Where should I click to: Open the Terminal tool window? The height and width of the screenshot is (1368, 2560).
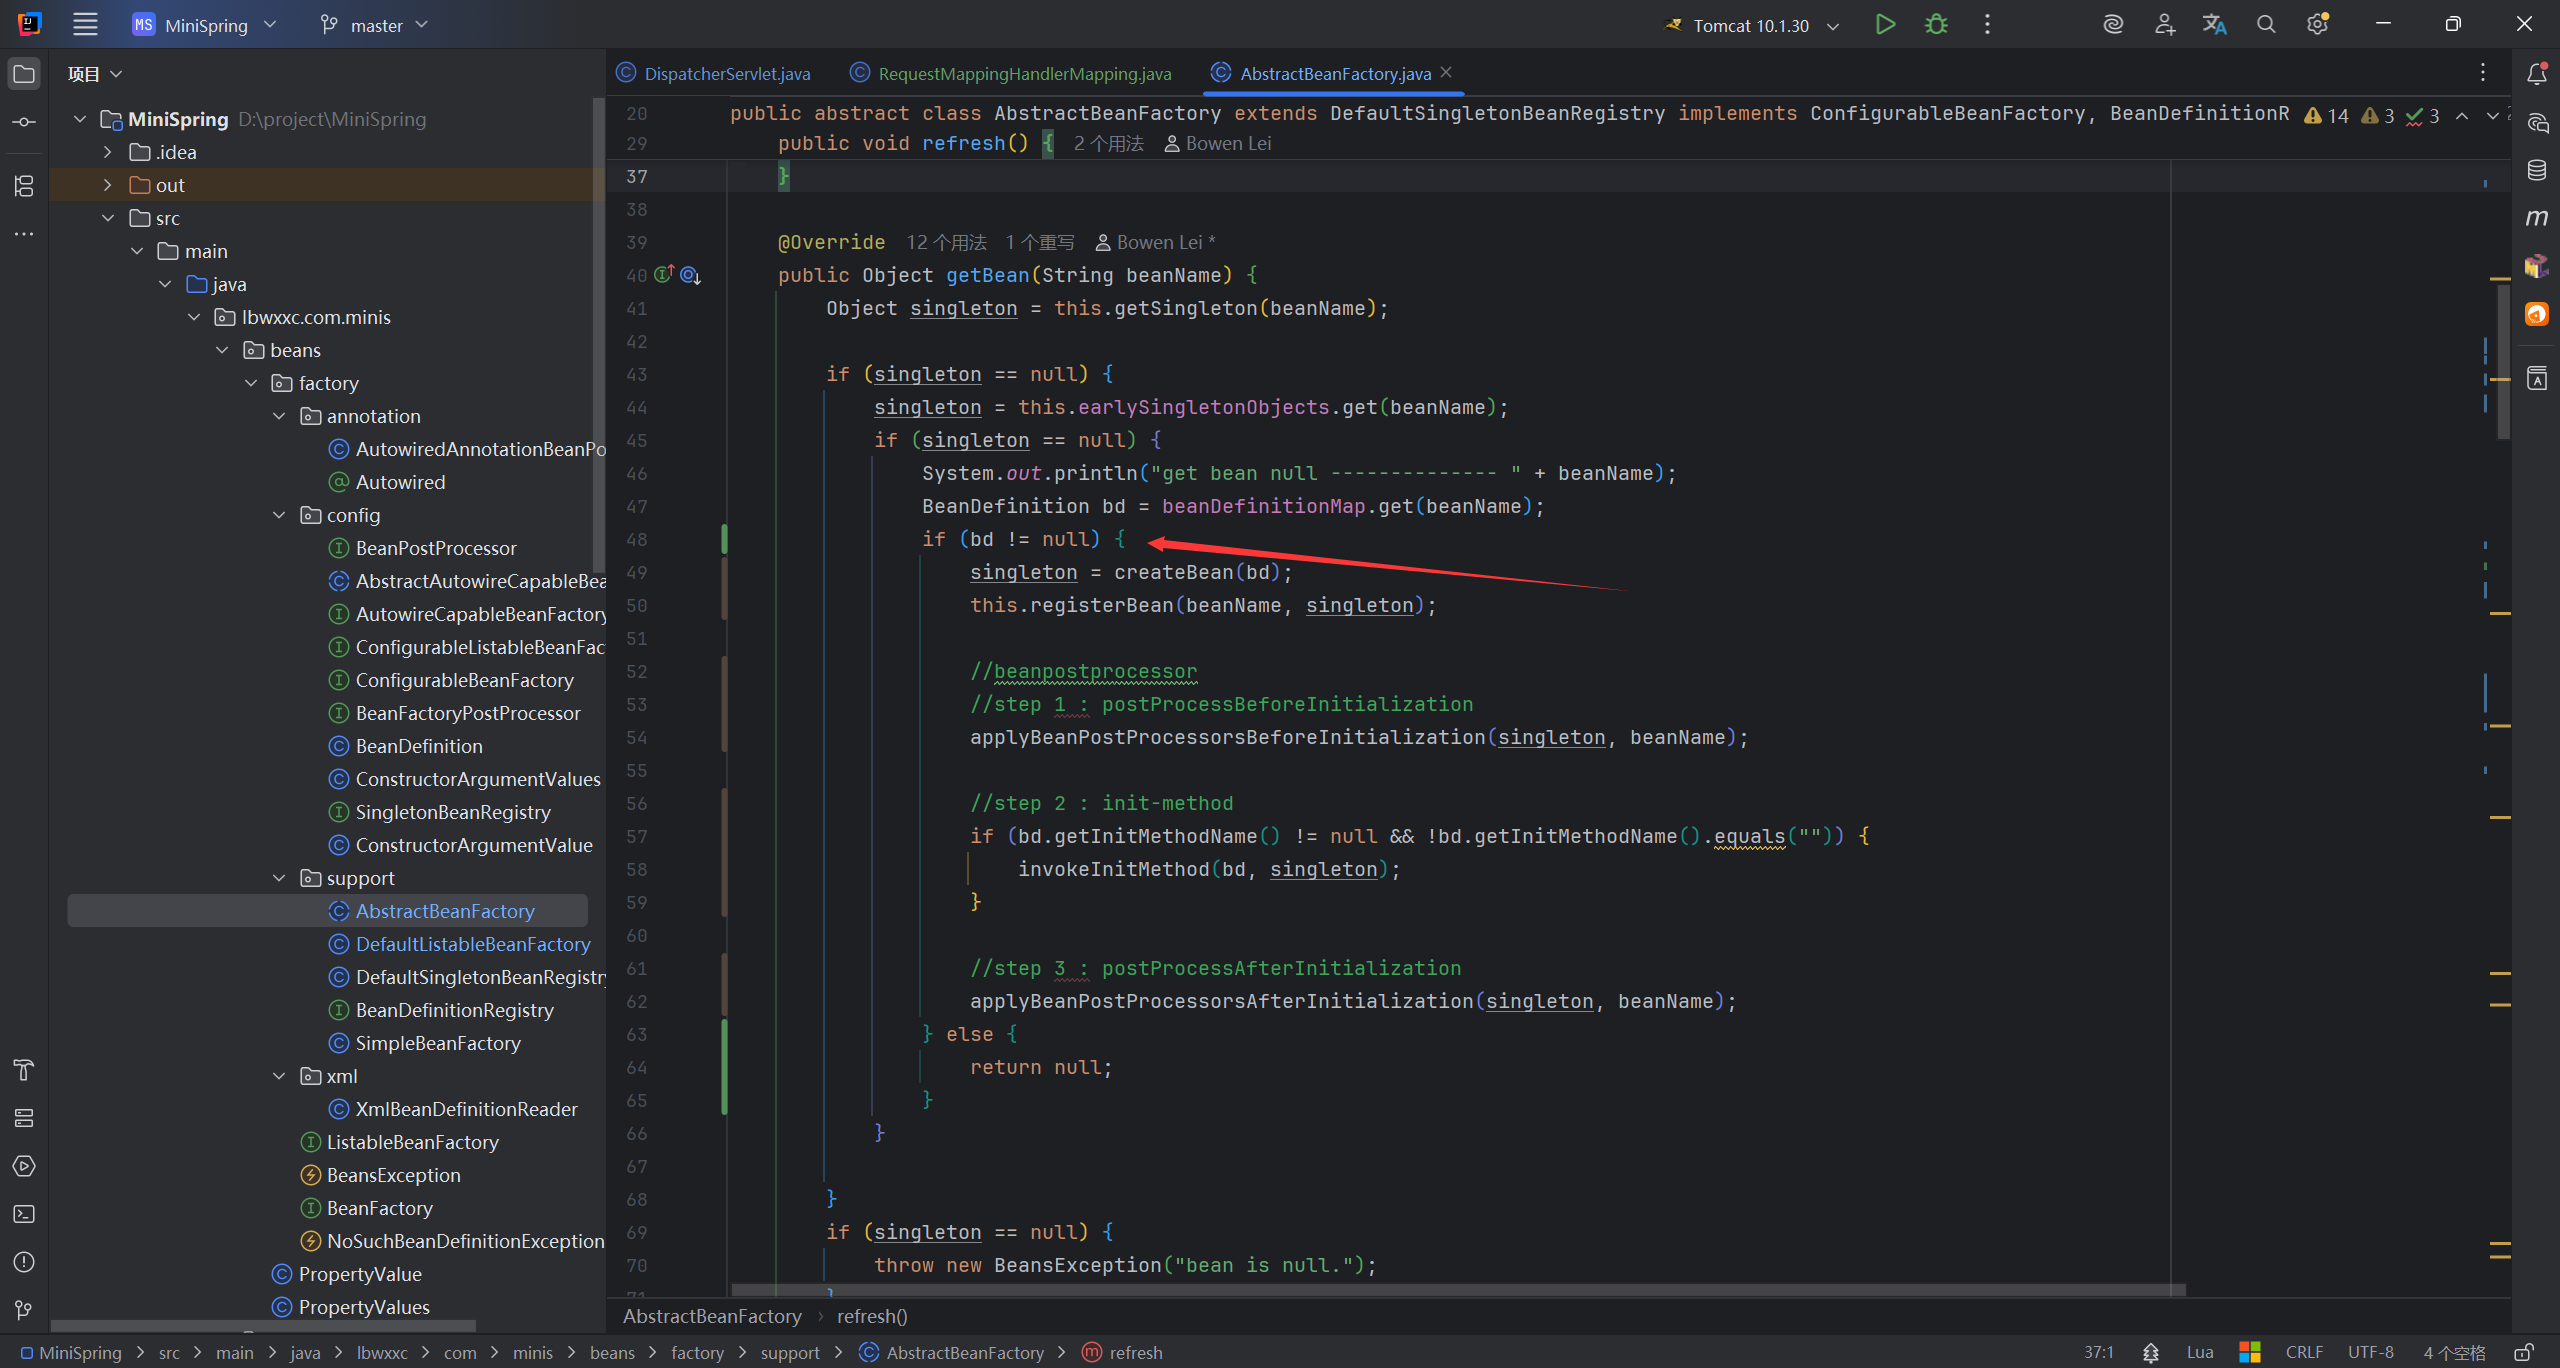tap(24, 1214)
